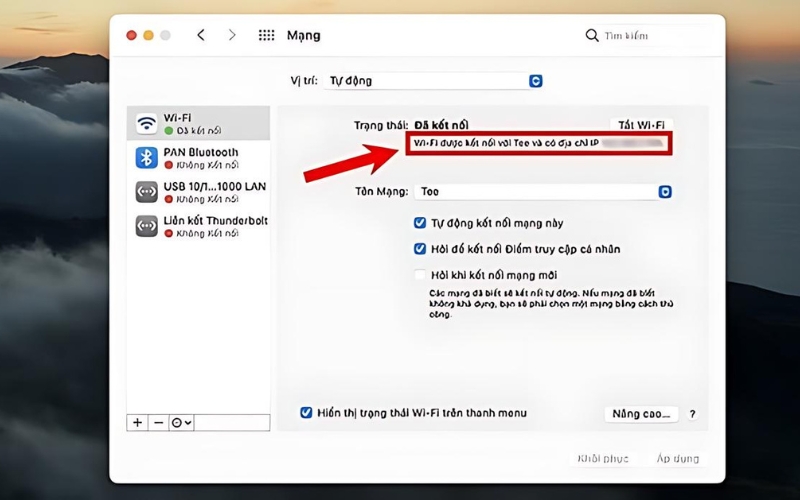This screenshot has width=800, height=500.
Task: Open the help question mark
Action: (692, 414)
